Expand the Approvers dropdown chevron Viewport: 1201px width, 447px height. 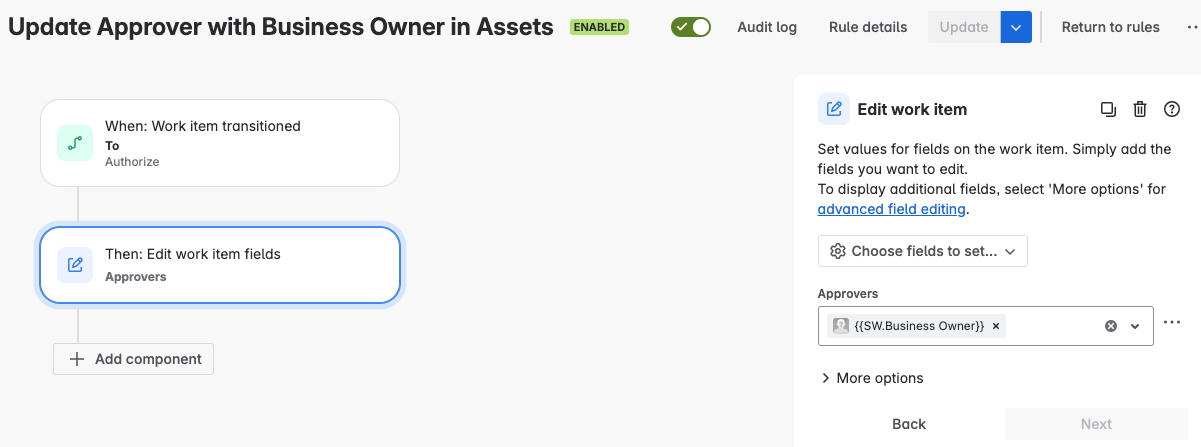[1135, 326]
